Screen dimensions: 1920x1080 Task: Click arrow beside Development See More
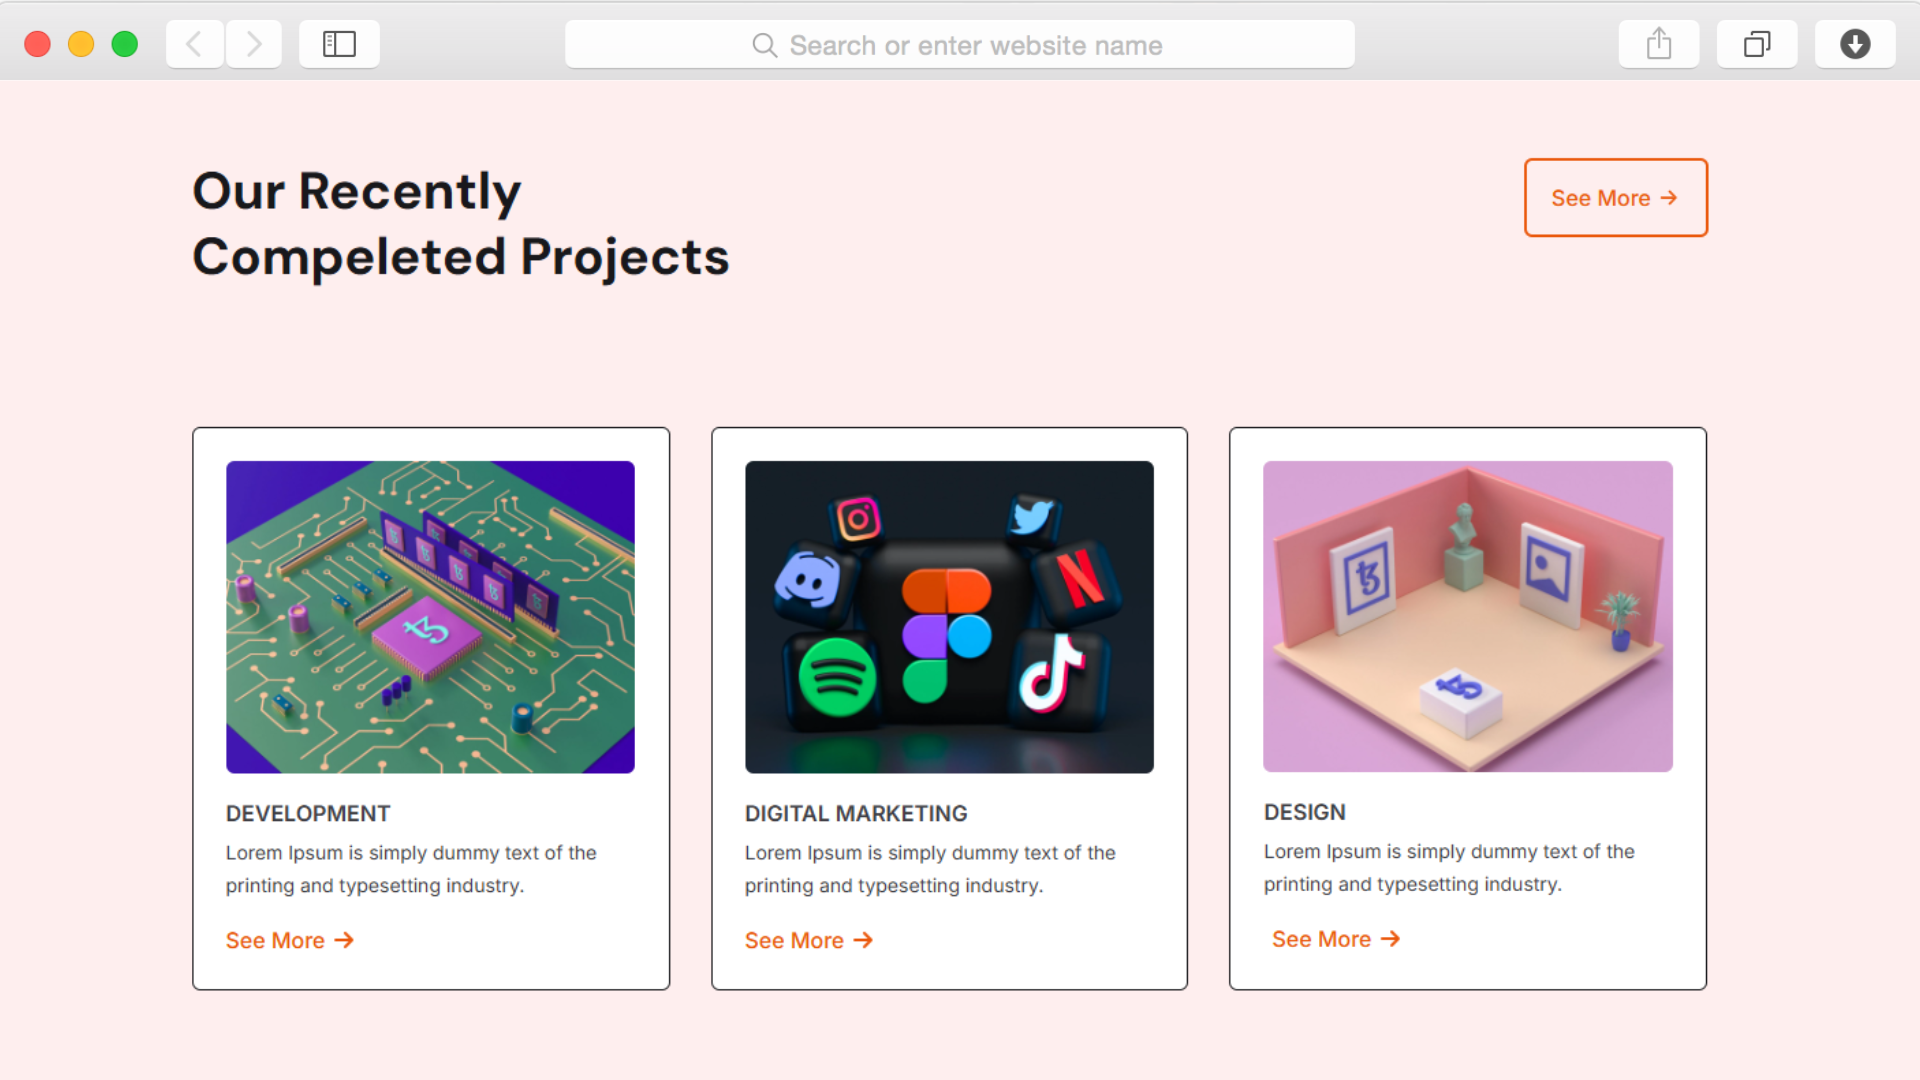[344, 940]
